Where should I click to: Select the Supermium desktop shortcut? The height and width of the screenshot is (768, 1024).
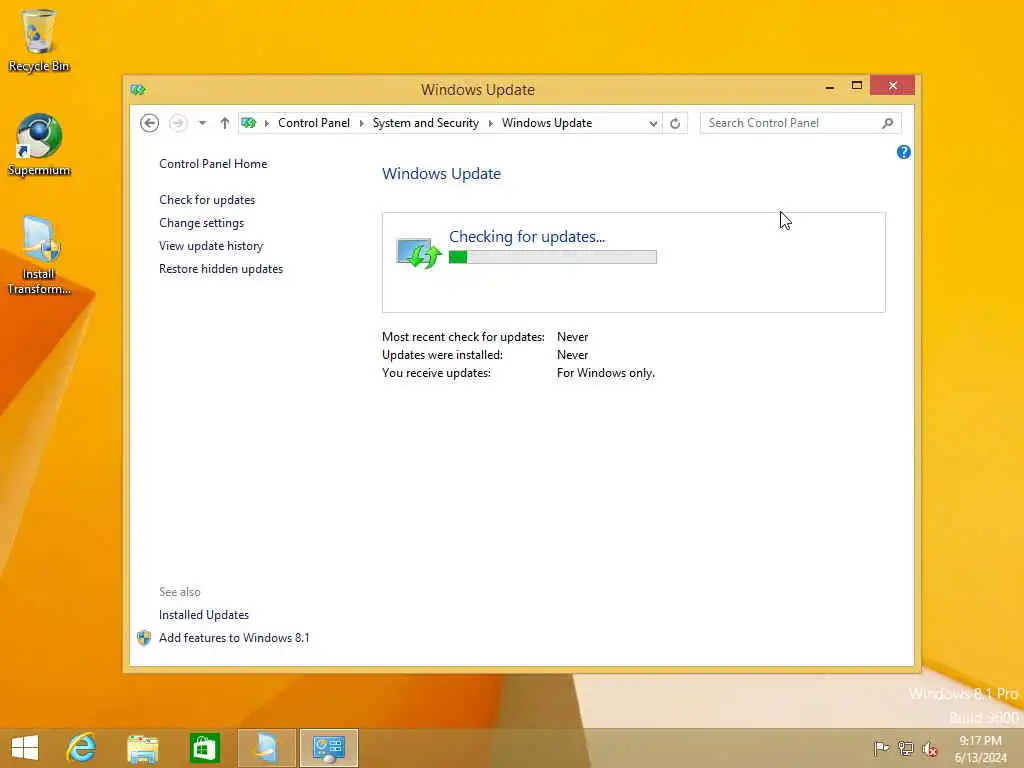click(x=39, y=145)
